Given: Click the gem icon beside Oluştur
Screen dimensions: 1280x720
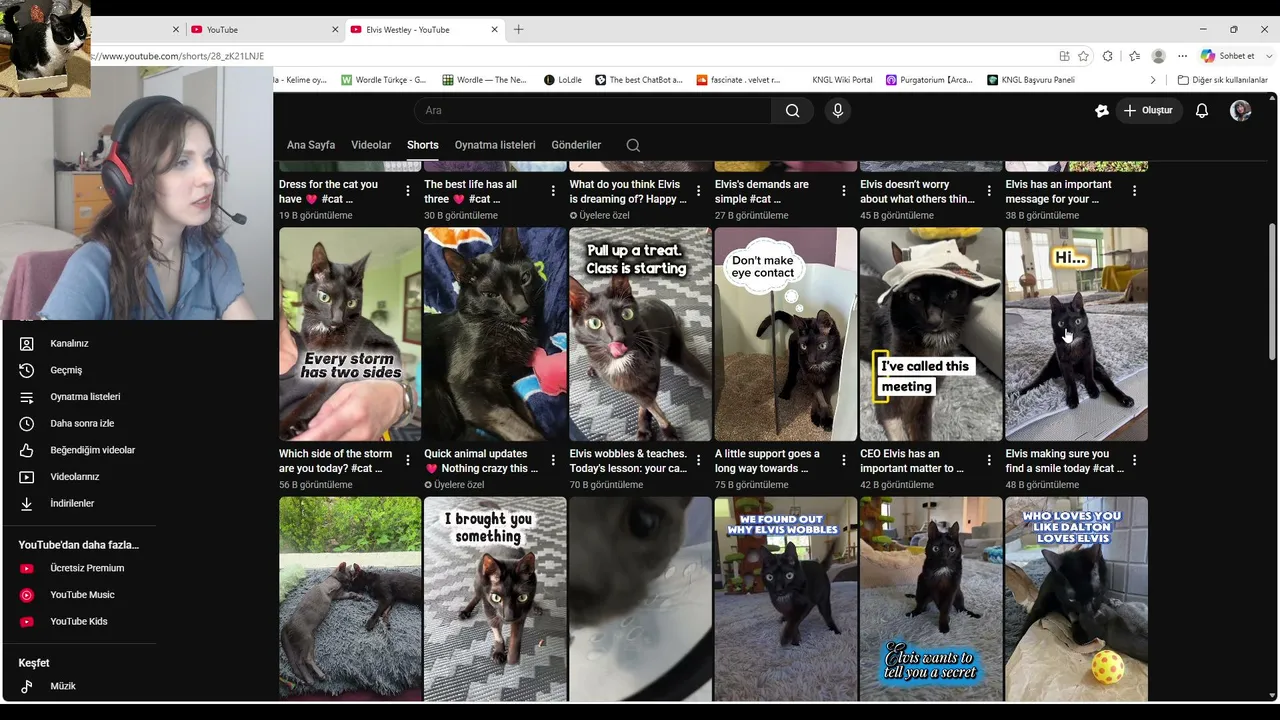Looking at the screenshot, I should tap(1101, 111).
